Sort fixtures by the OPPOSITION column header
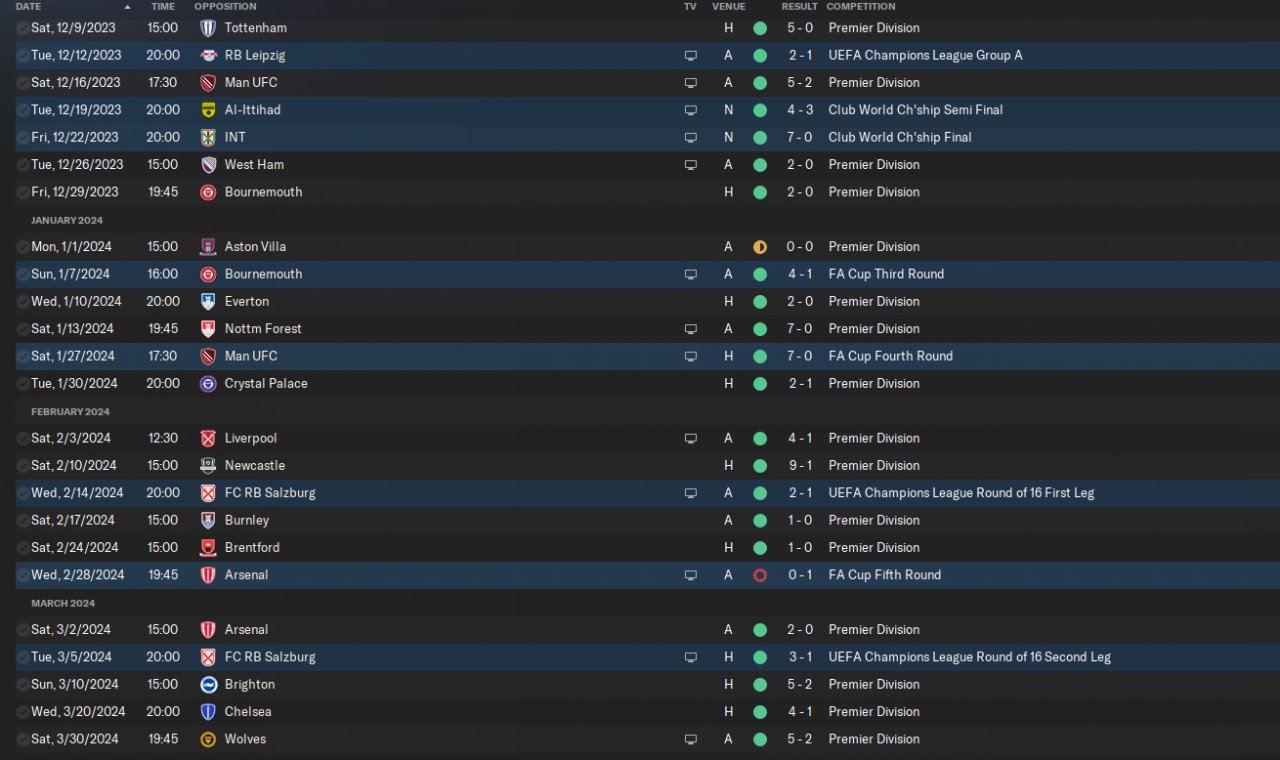Viewport: 1280px width, 760px height. pos(225,6)
